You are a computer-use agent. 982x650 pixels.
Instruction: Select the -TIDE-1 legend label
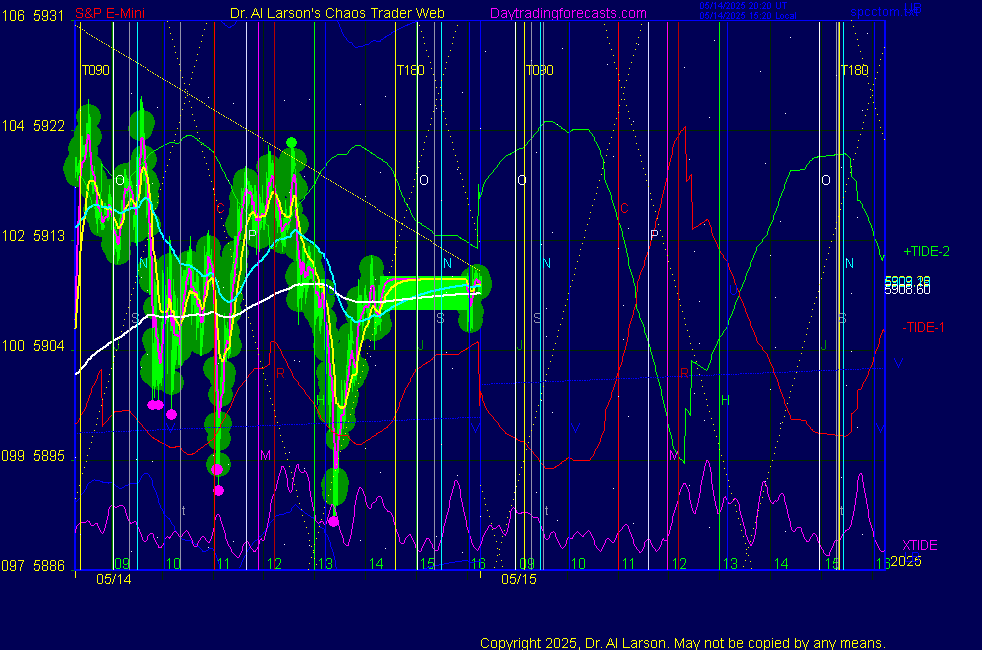pos(923,328)
